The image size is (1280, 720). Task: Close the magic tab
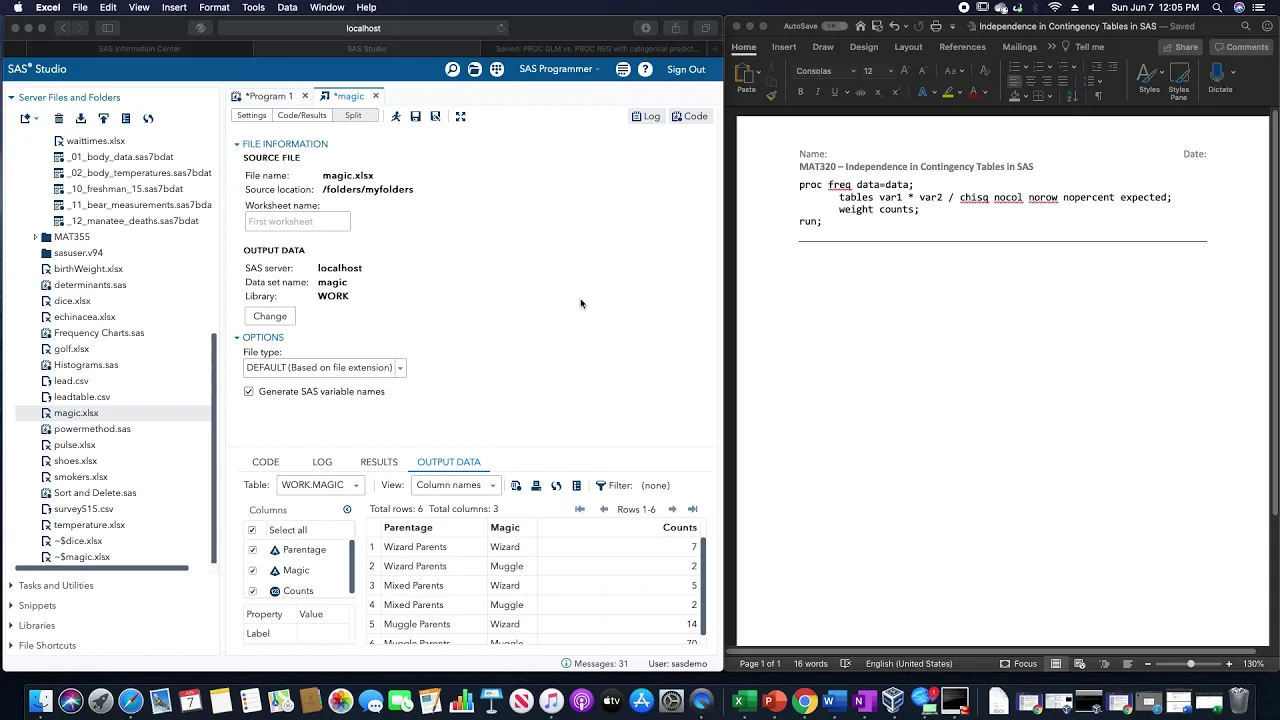point(376,96)
